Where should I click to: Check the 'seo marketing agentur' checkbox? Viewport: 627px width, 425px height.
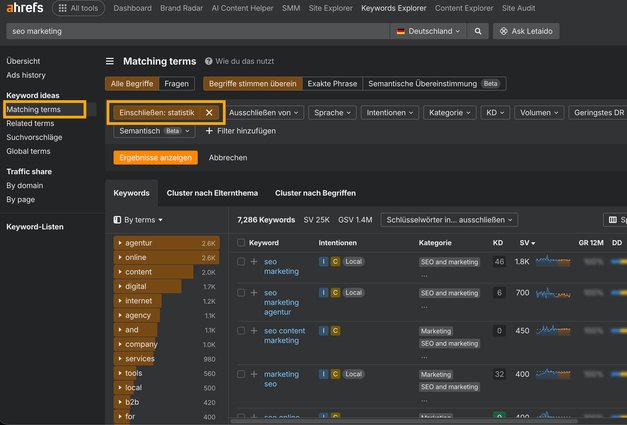coord(241,293)
